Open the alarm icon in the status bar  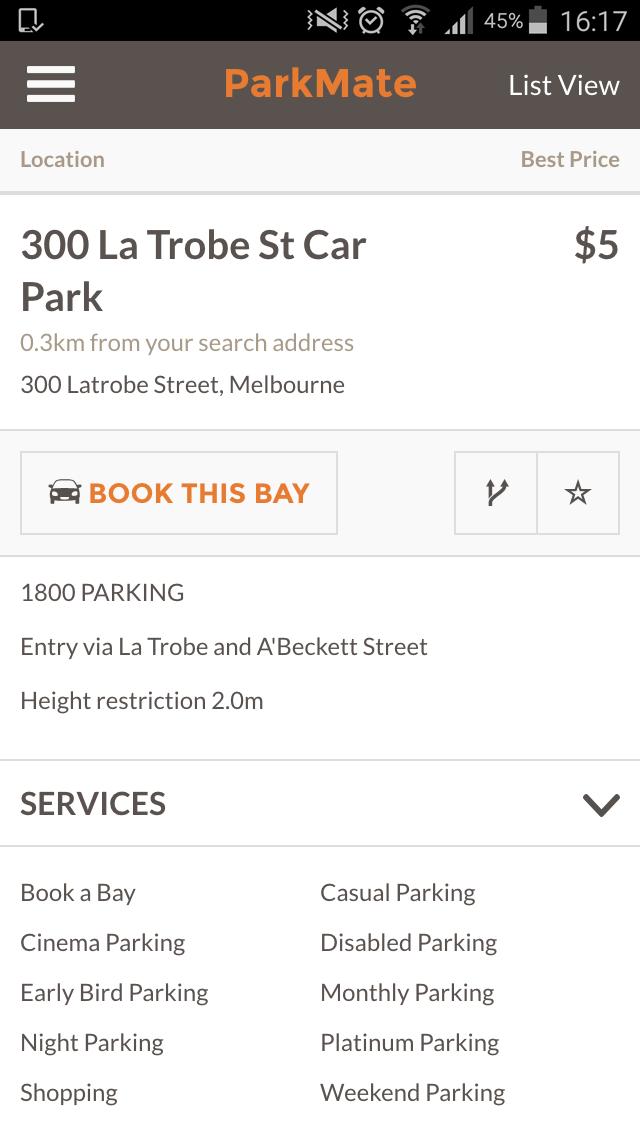point(369,19)
